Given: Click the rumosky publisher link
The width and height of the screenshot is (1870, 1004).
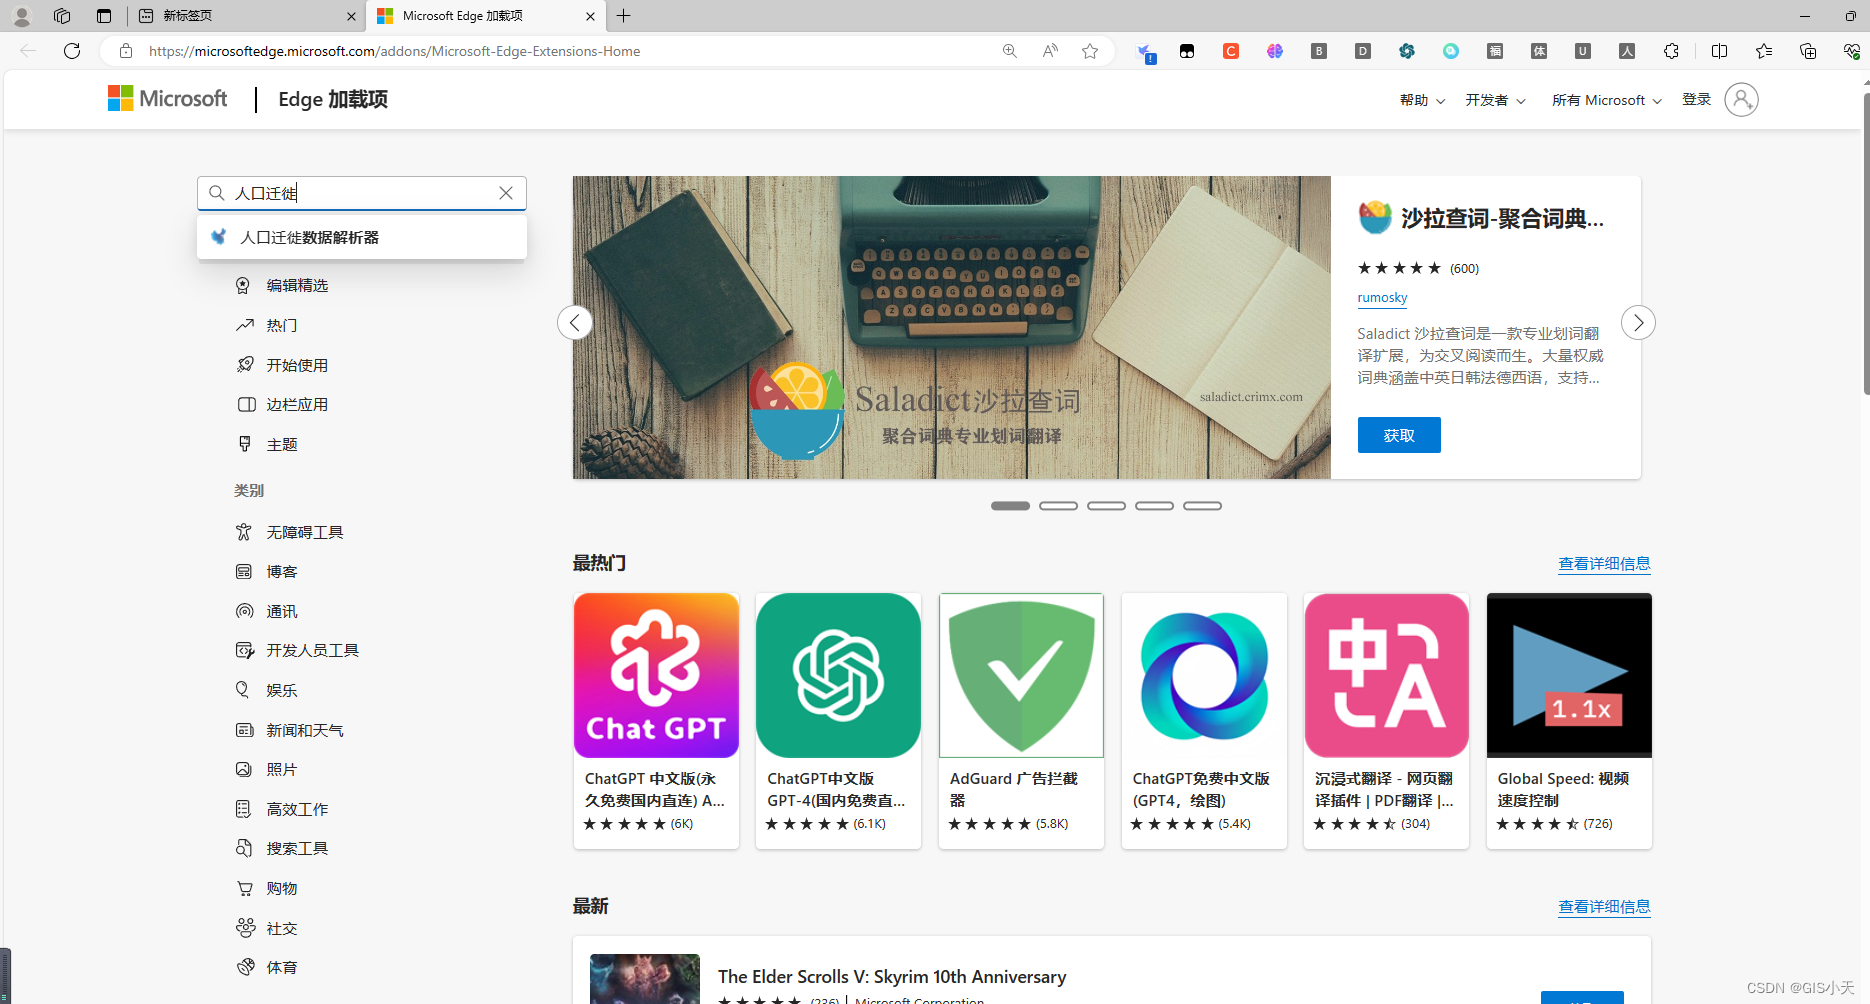Looking at the screenshot, I should pyautogui.click(x=1382, y=298).
